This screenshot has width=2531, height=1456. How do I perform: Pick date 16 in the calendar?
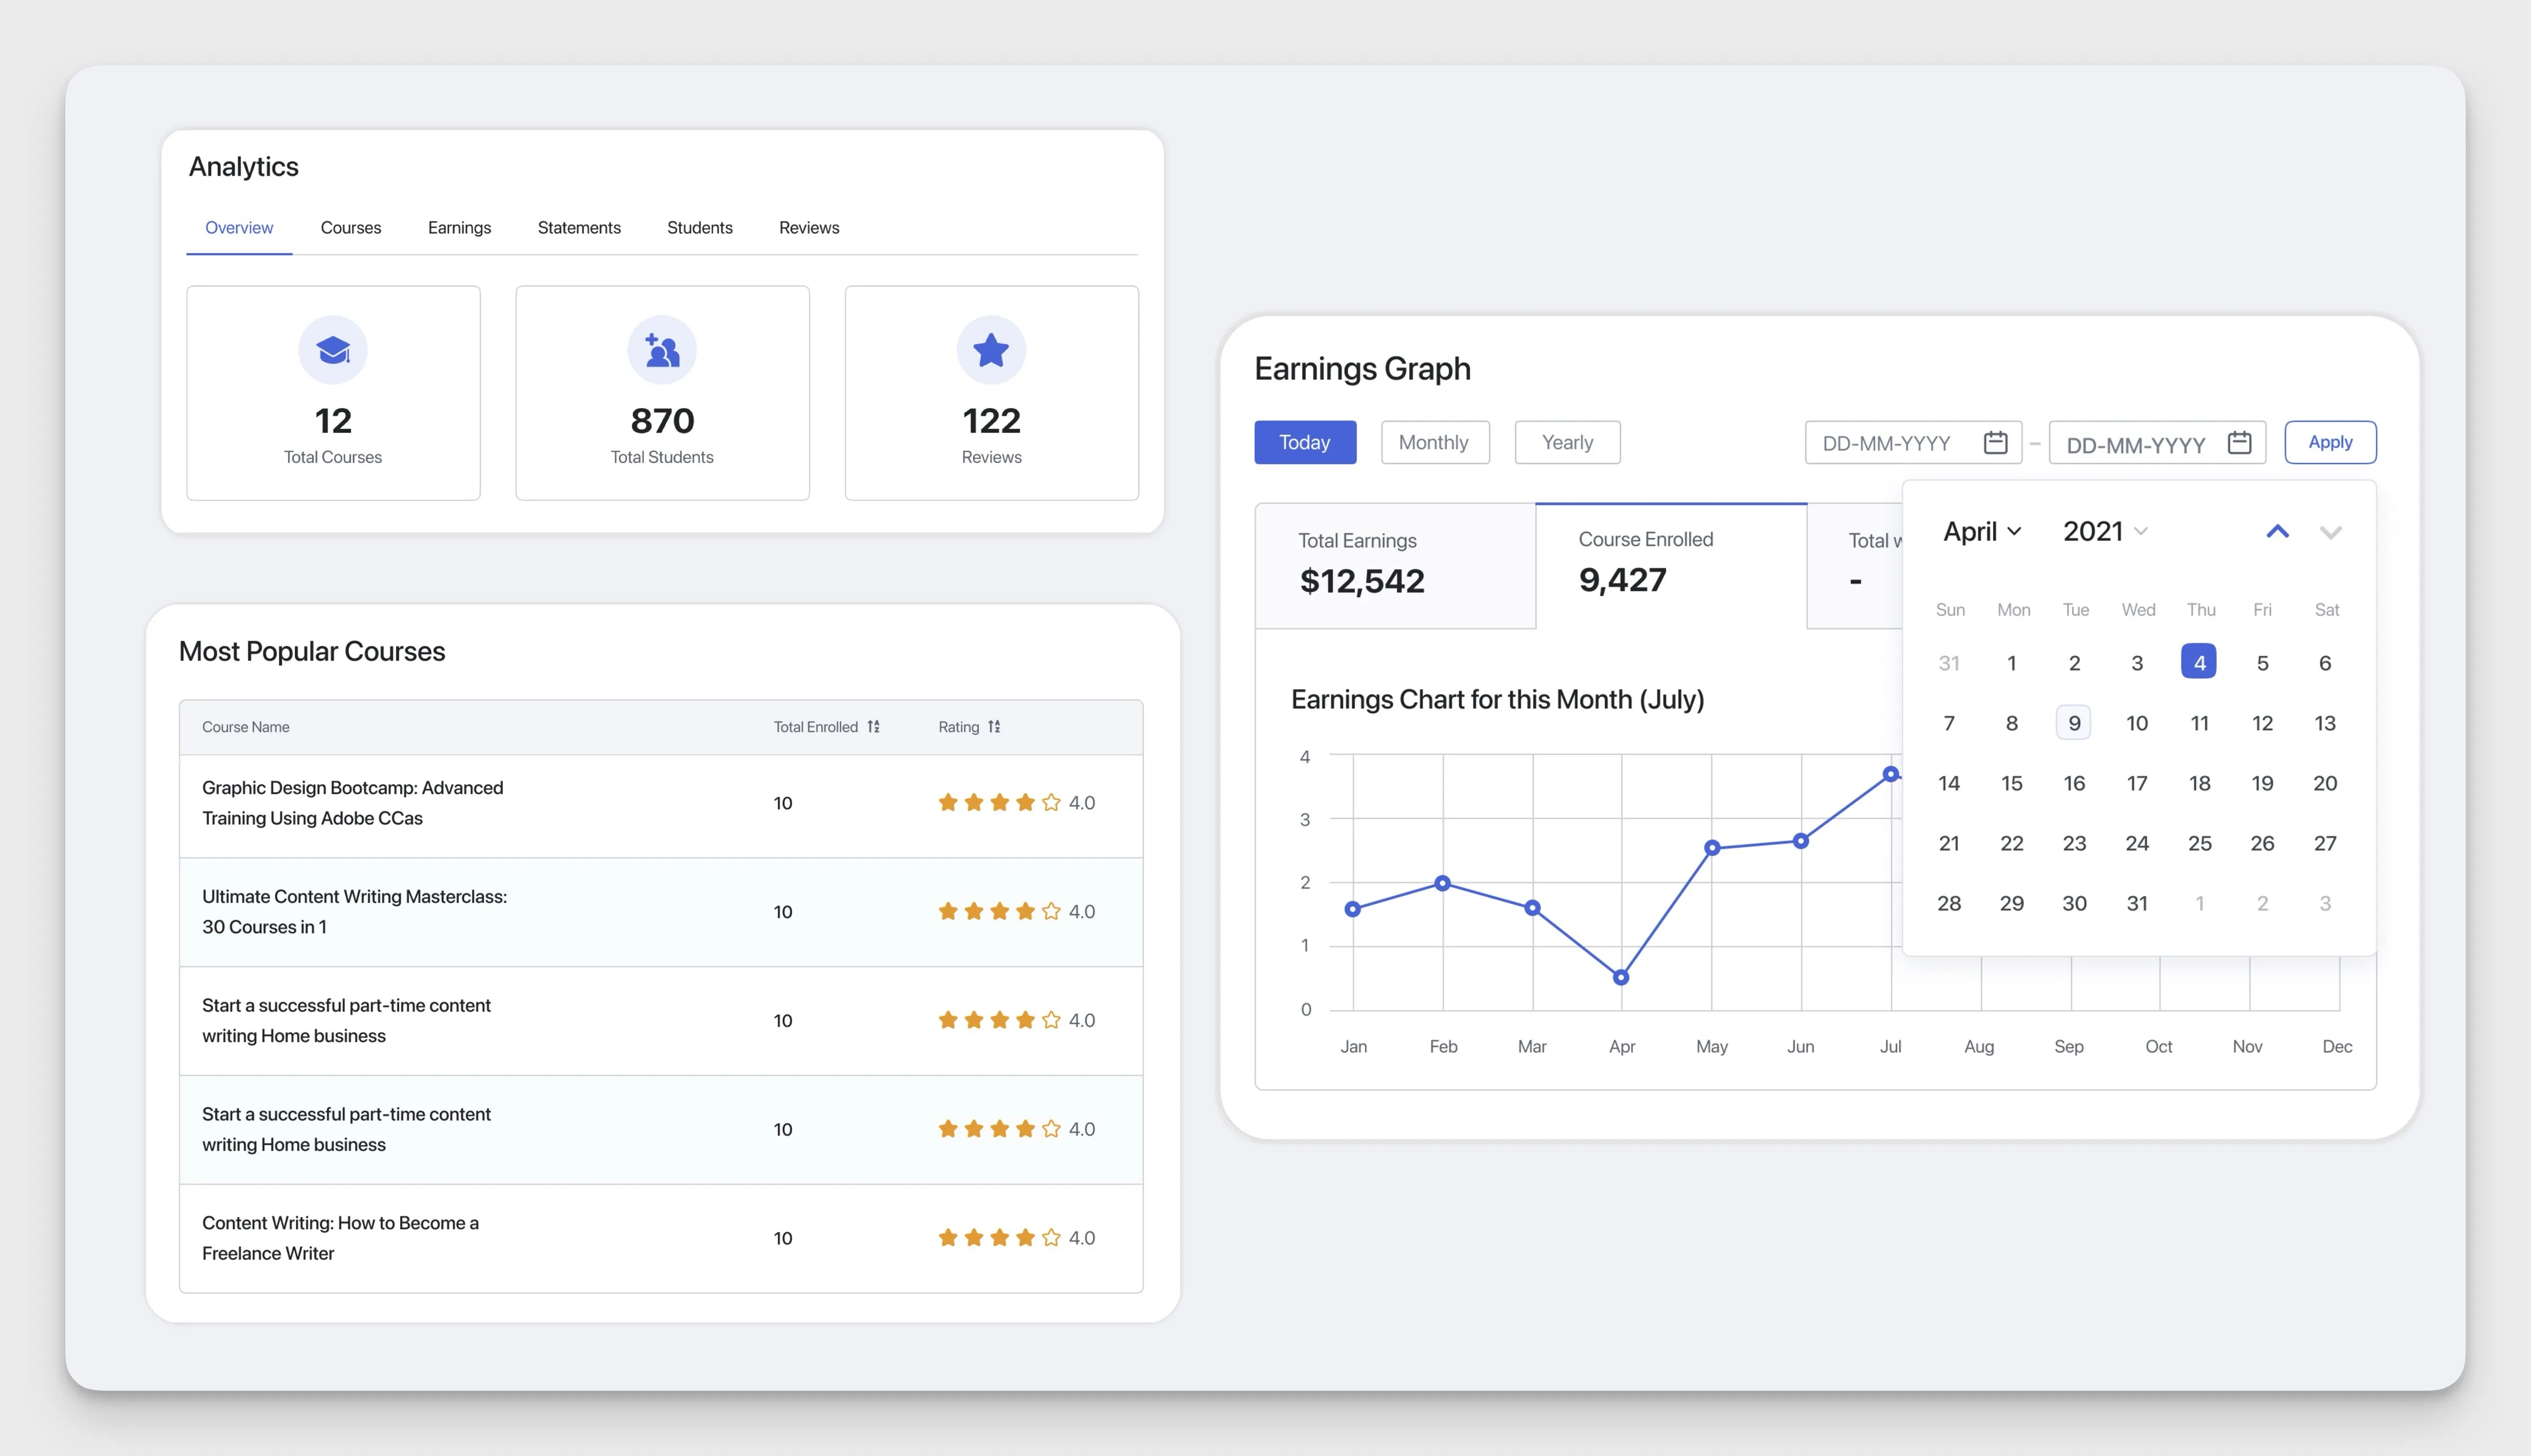click(x=2074, y=783)
